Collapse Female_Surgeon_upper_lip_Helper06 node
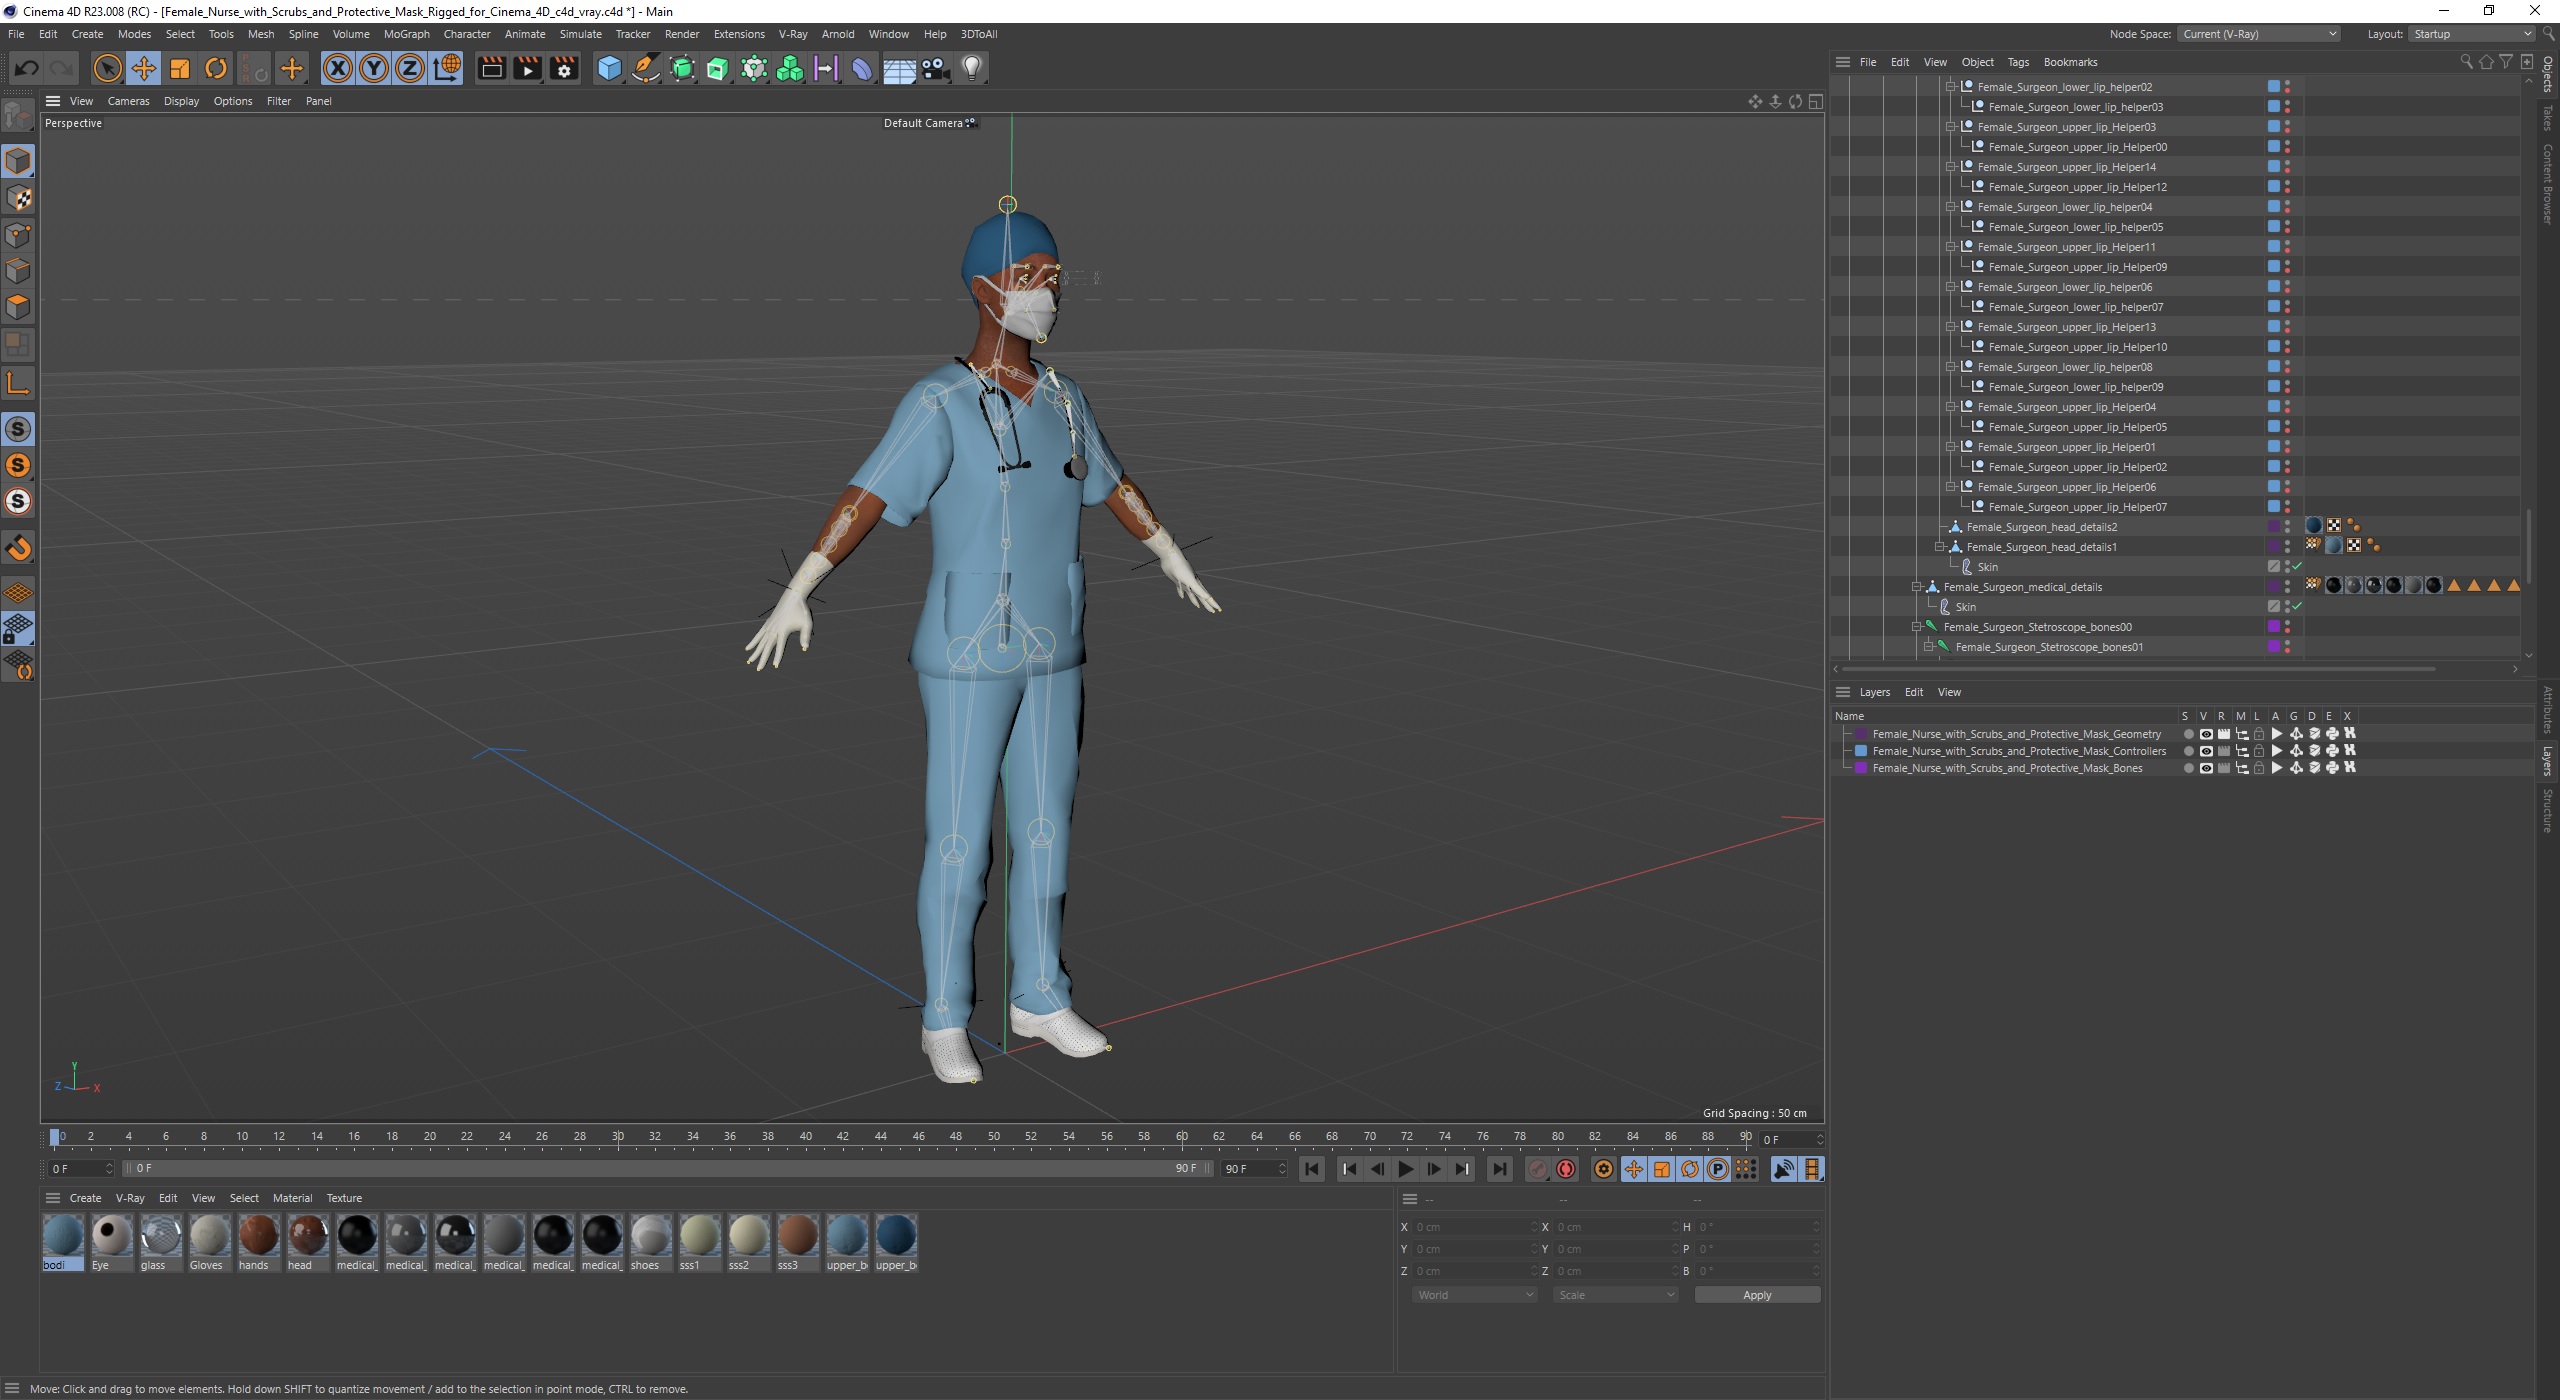 1951,487
